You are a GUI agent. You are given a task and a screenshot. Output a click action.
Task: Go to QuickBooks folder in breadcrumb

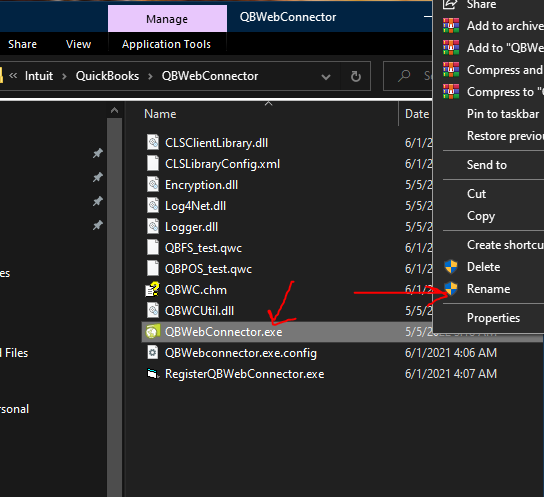[x=107, y=76]
